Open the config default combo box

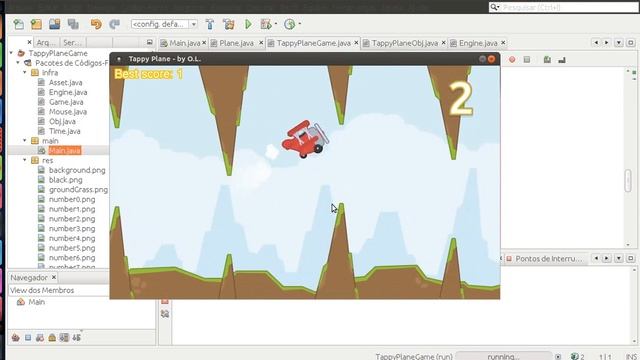pyautogui.click(x=164, y=24)
